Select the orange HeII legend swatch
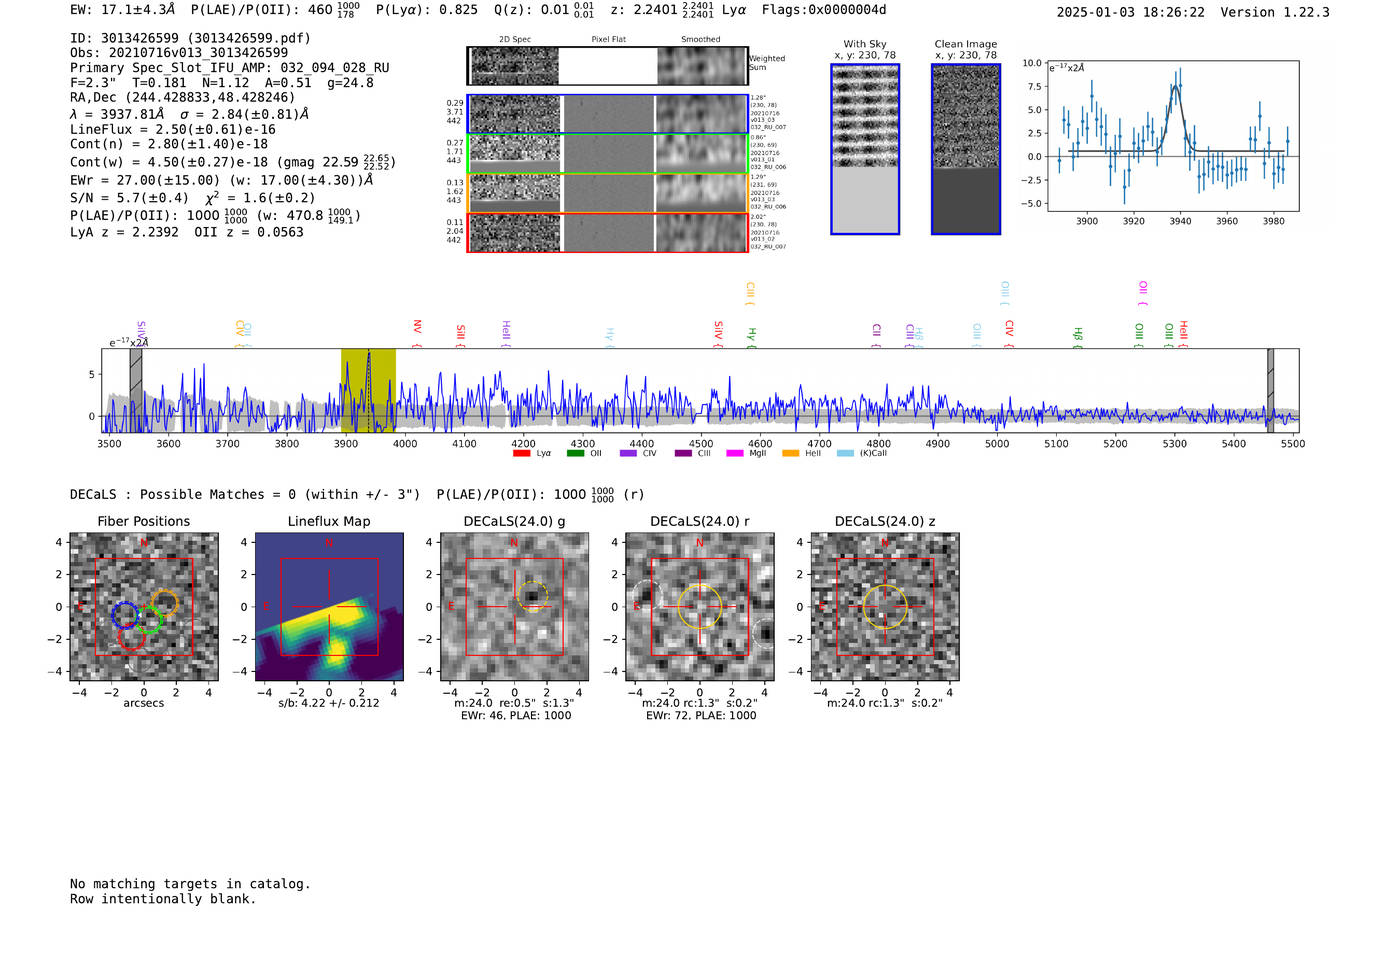 (x=790, y=453)
